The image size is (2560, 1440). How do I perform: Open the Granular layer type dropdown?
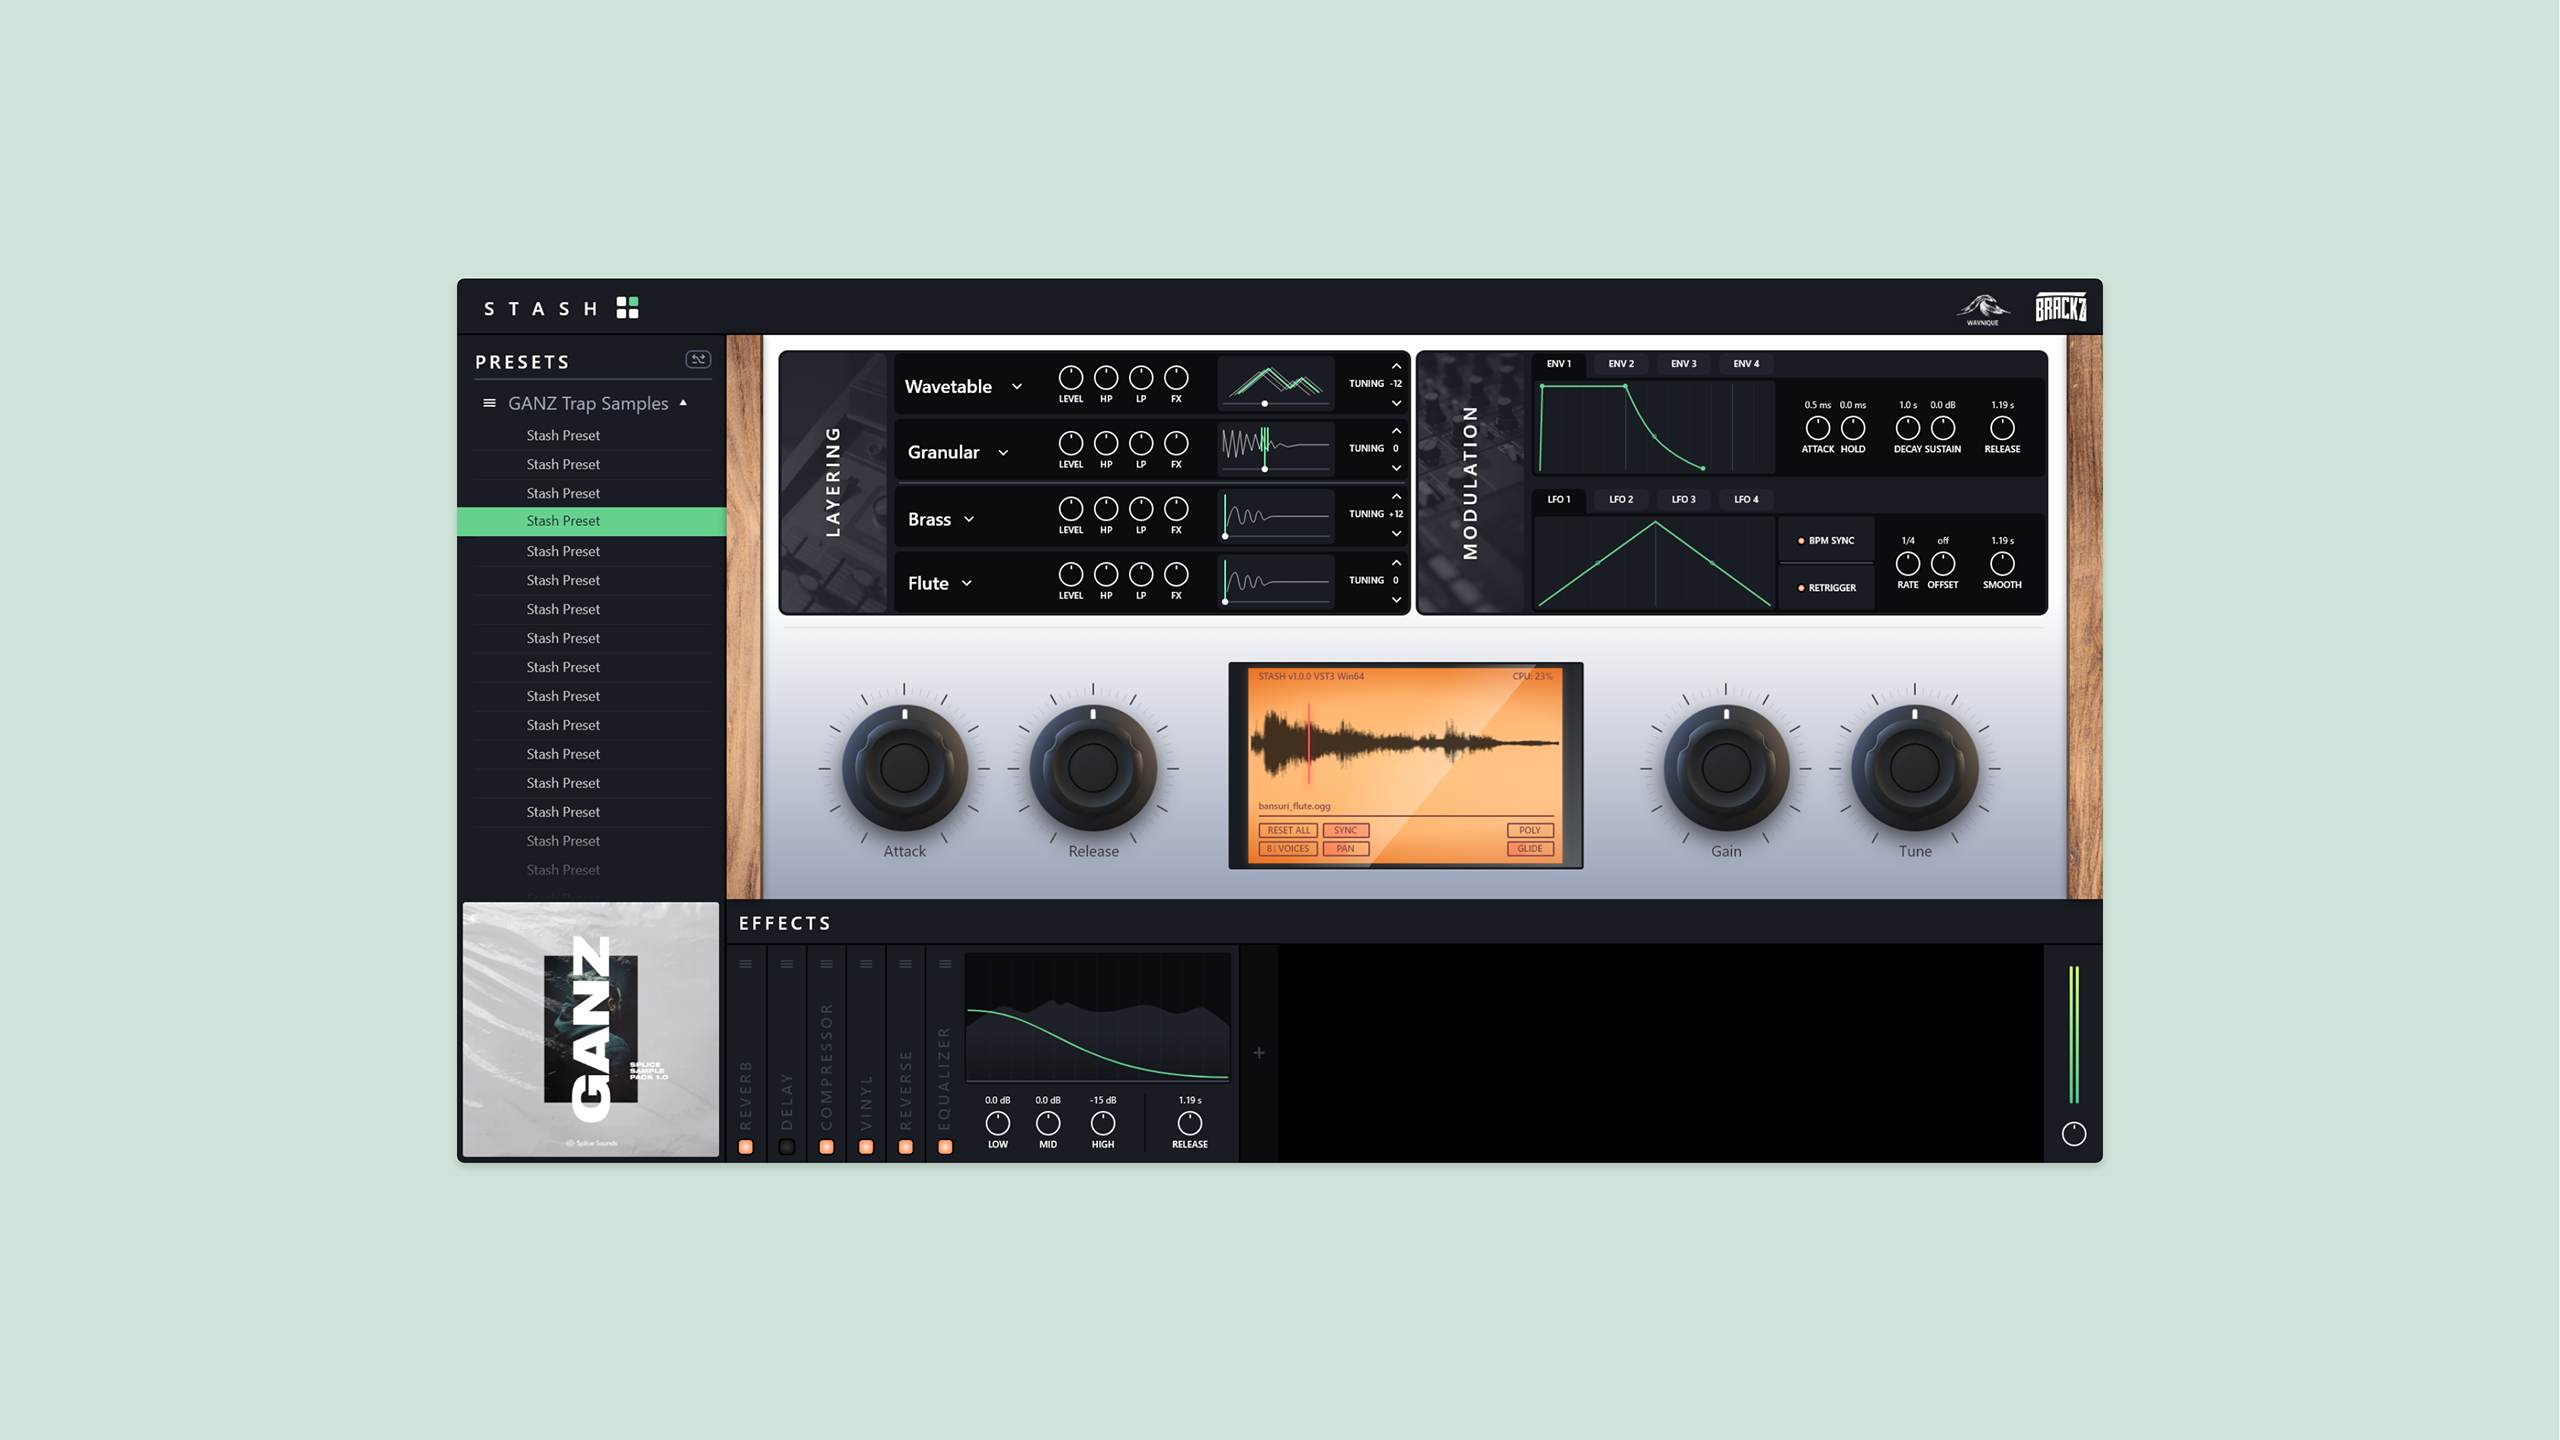pyautogui.click(x=1004, y=452)
